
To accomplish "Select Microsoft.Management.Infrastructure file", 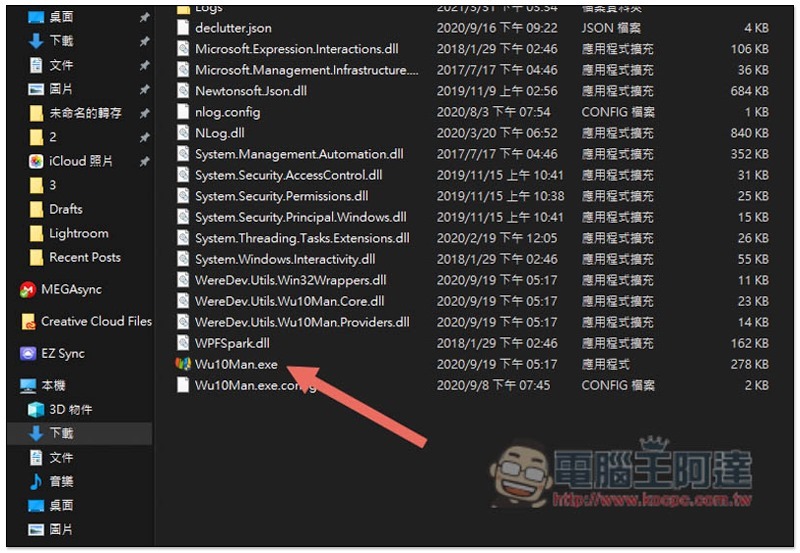I will coord(307,70).
